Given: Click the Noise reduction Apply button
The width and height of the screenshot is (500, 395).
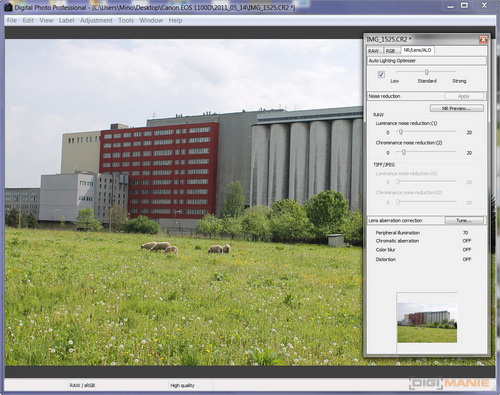Looking at the screenshot, I should (x=464, y=96).
